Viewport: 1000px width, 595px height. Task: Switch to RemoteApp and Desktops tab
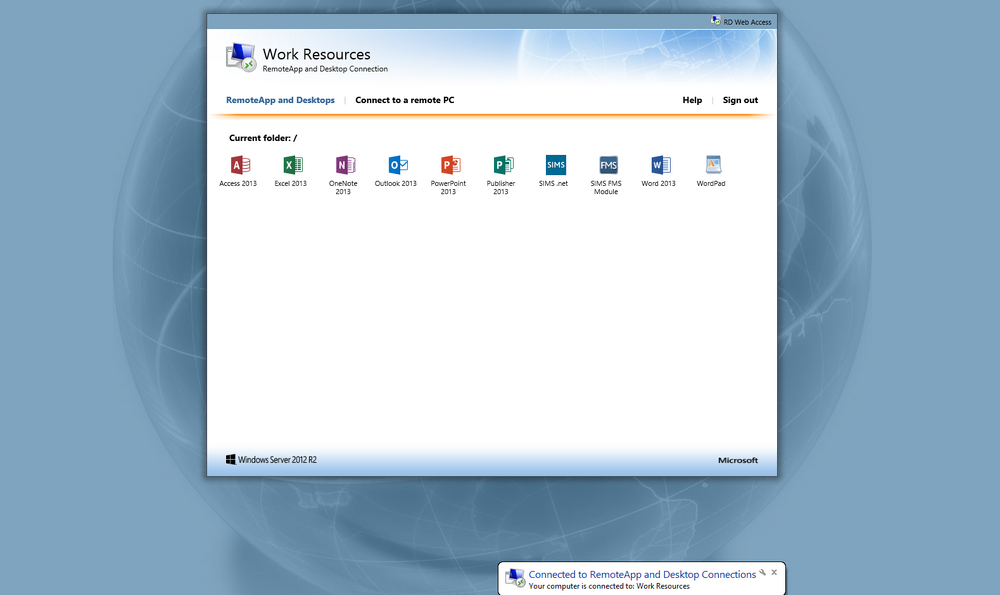click(x=280, y=100)
